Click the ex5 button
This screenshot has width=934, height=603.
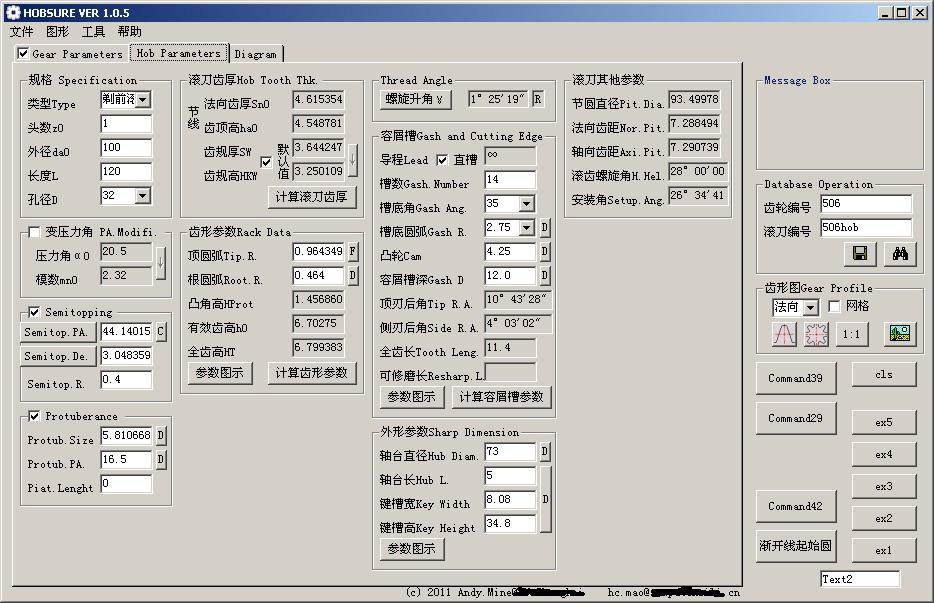[883, 422]
